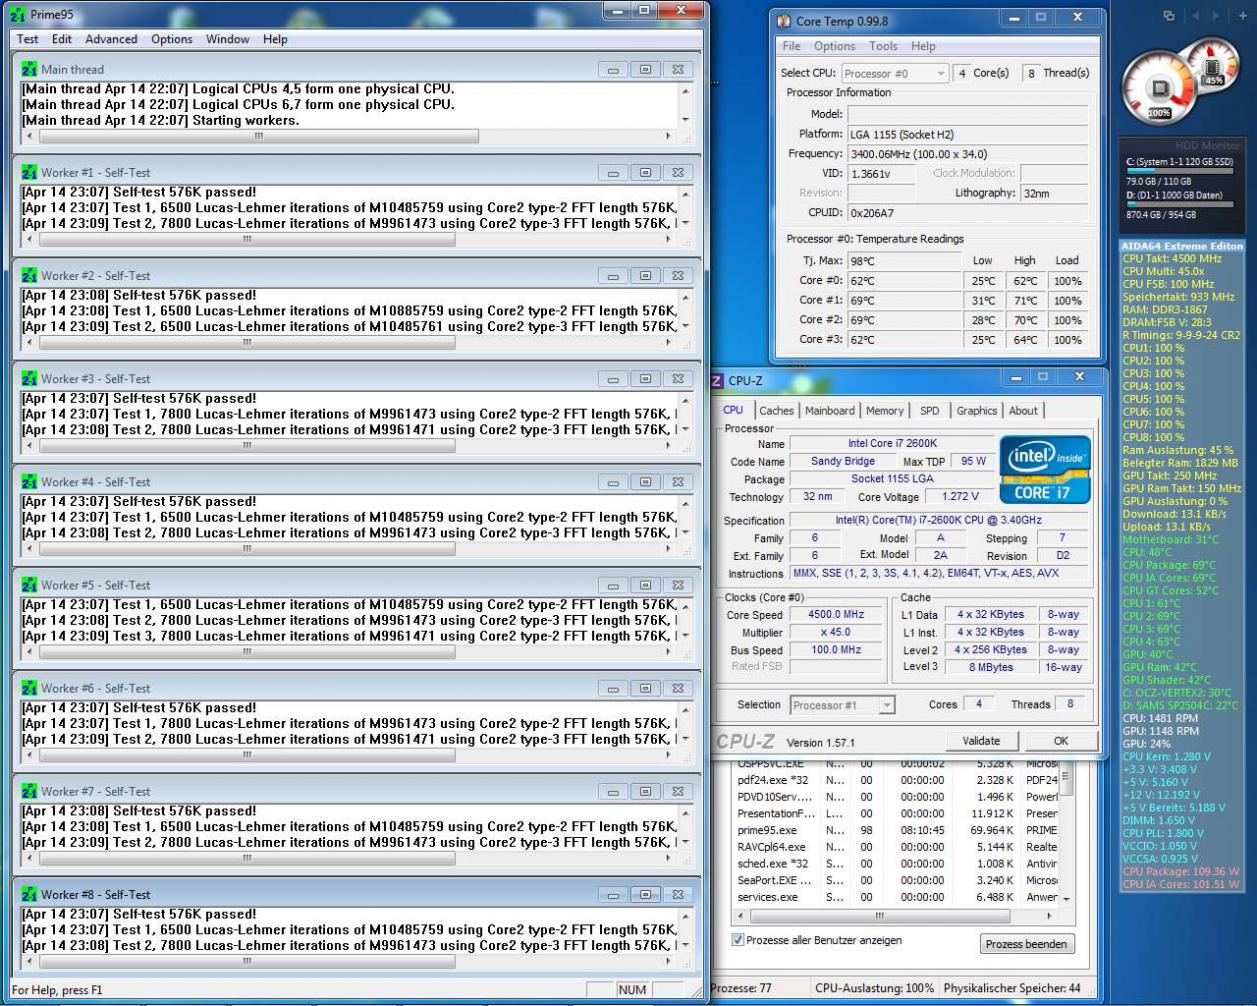Image resolution: width=1257 pixels, height=1006 pixels.
Task: Click Prime95 application title icon
Action: pos(17,15)
